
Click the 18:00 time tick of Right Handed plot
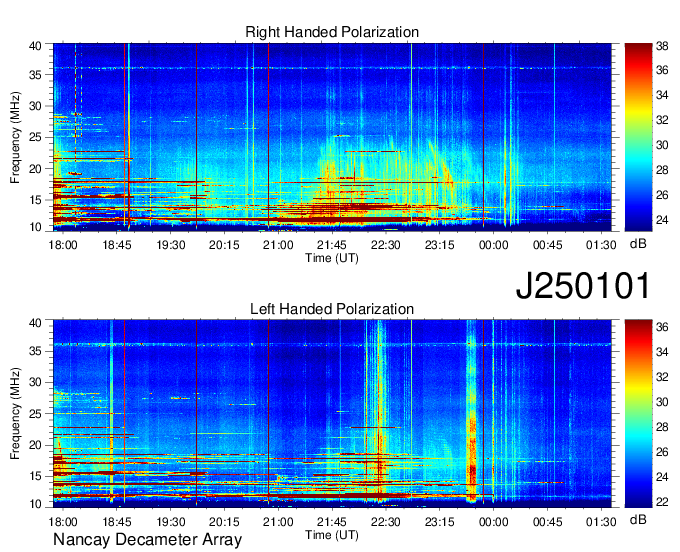[63, 245]
